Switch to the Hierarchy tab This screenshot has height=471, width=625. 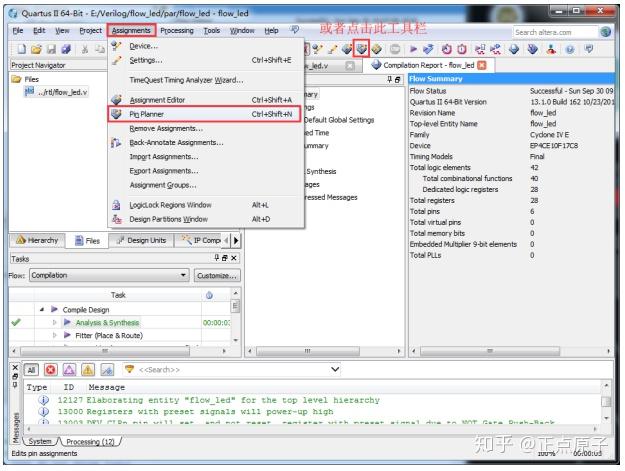[37, 240]
